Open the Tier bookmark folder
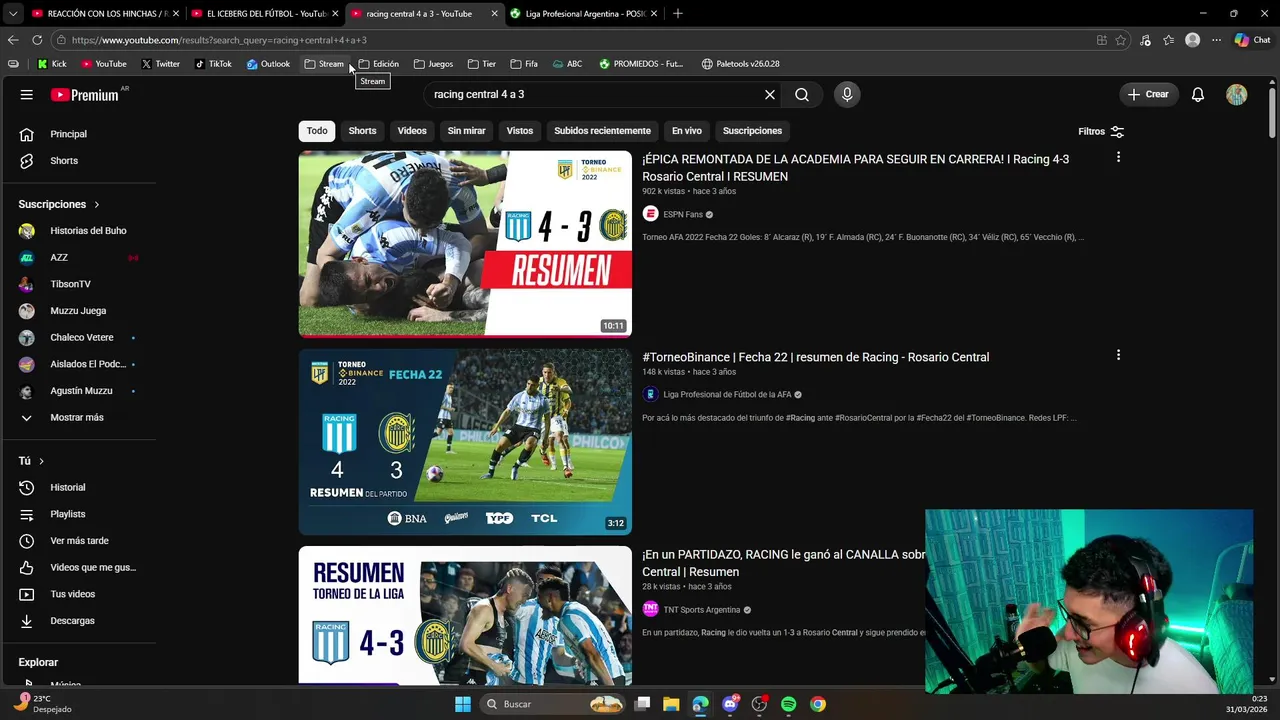Screen dimensions: 1280x720 482,64
